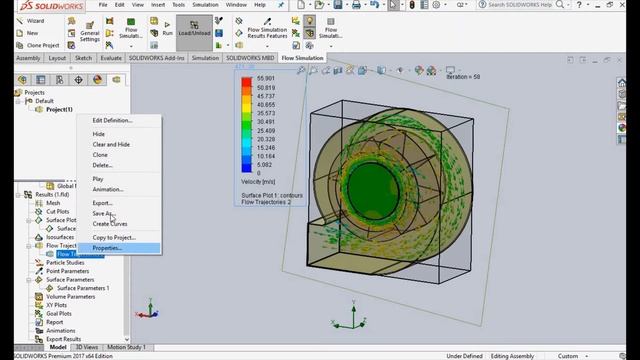Open dropdown arrow beside the Options gear
The image size is (640, 360).
click(445, 5)
